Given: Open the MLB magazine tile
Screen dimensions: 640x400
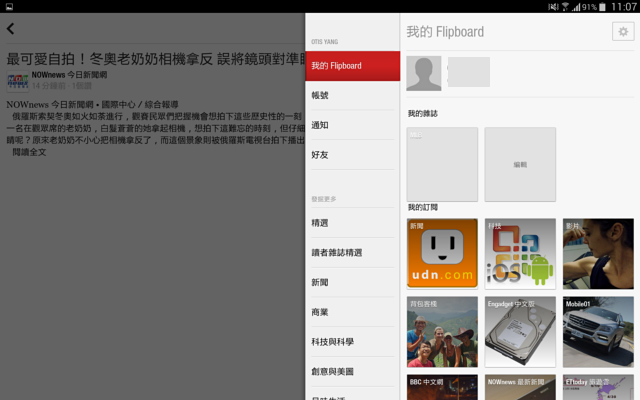Looking at the screenshot, I should coord(442,164).
